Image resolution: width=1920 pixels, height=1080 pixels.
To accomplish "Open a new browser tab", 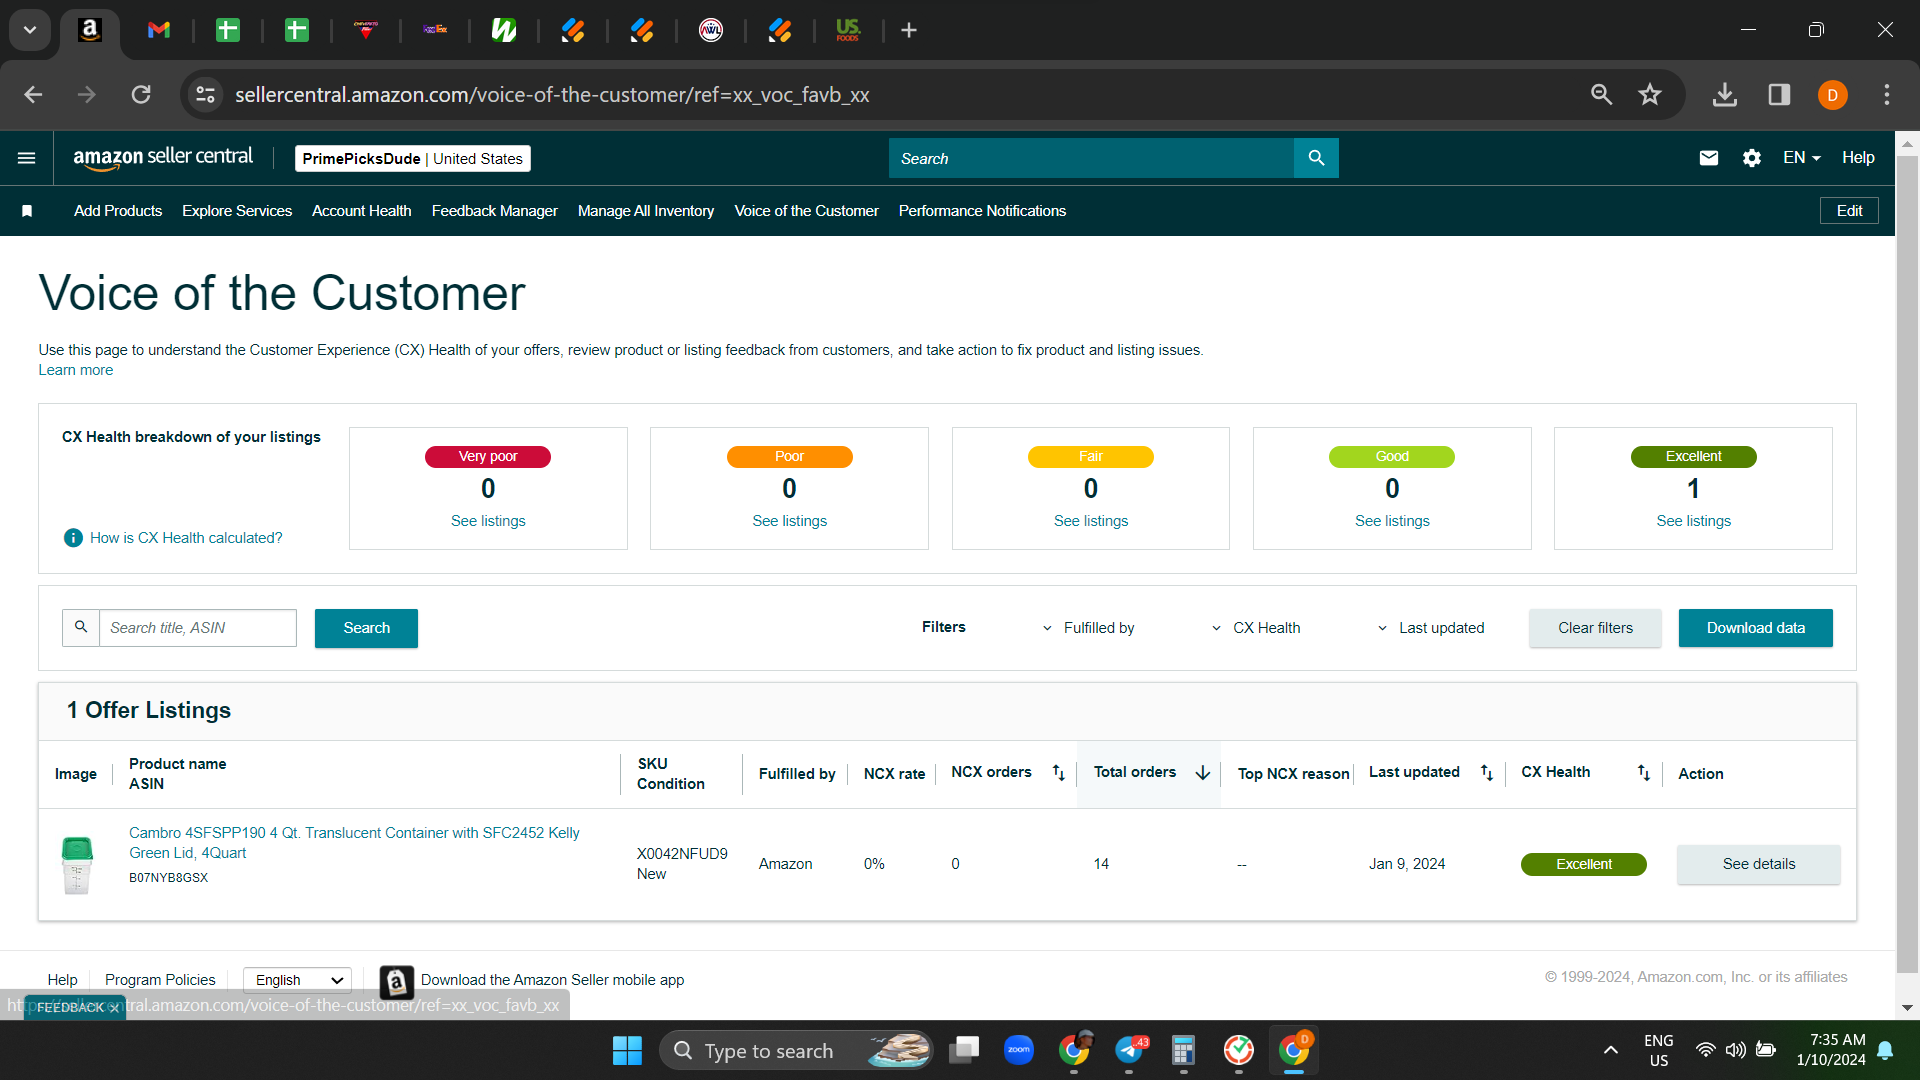I will [909, 31].
